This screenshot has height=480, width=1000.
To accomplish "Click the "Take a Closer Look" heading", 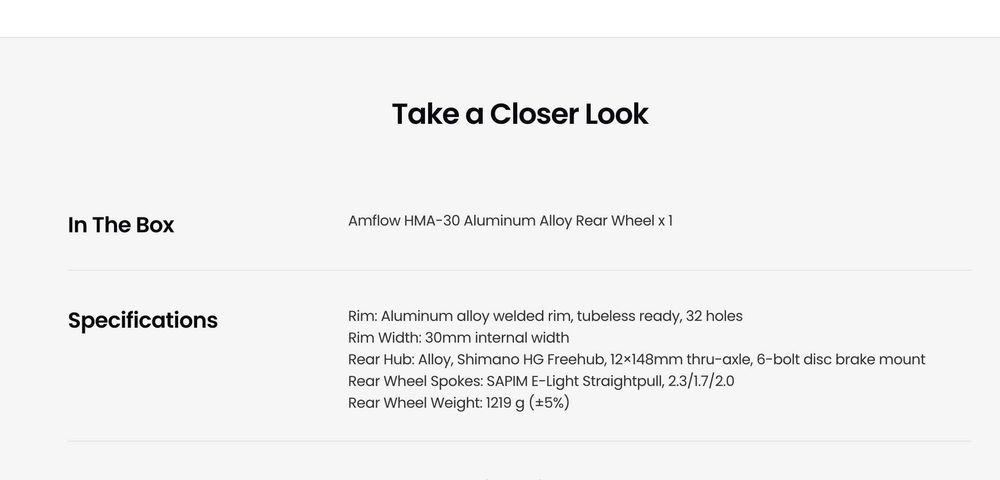I will [x=519, y=114].
